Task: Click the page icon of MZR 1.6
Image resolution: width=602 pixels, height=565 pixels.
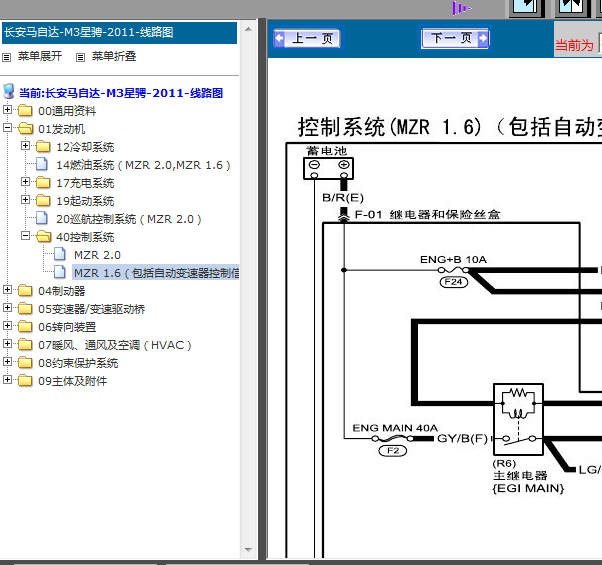Action: 60,272
